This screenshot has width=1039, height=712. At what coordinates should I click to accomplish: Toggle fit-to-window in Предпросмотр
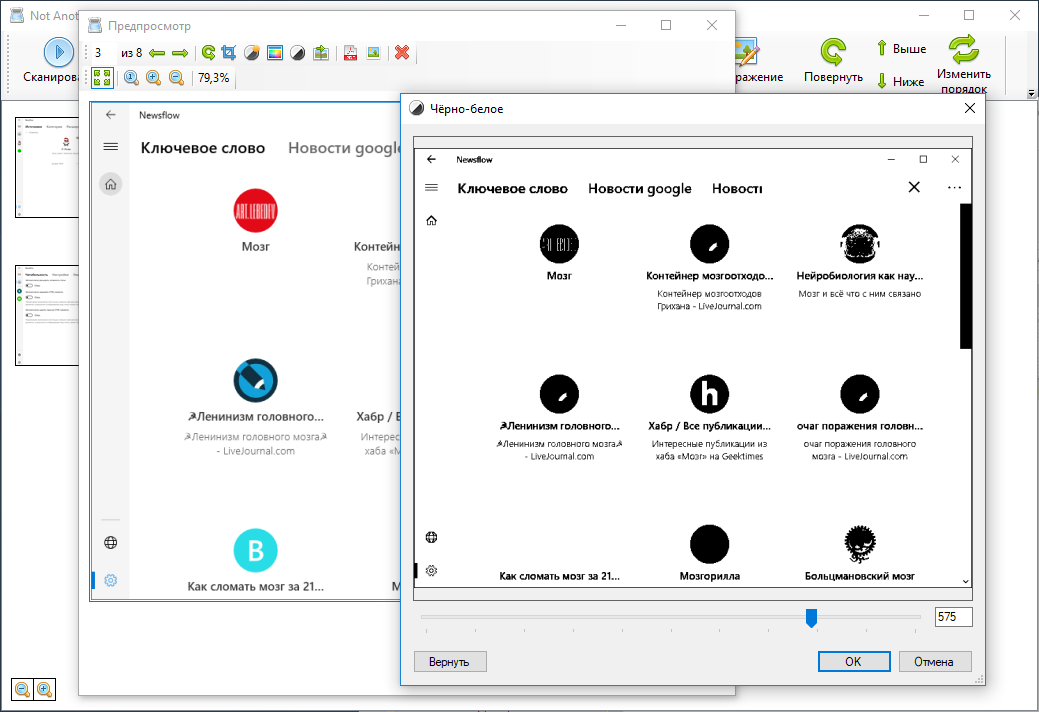(102, 77)
